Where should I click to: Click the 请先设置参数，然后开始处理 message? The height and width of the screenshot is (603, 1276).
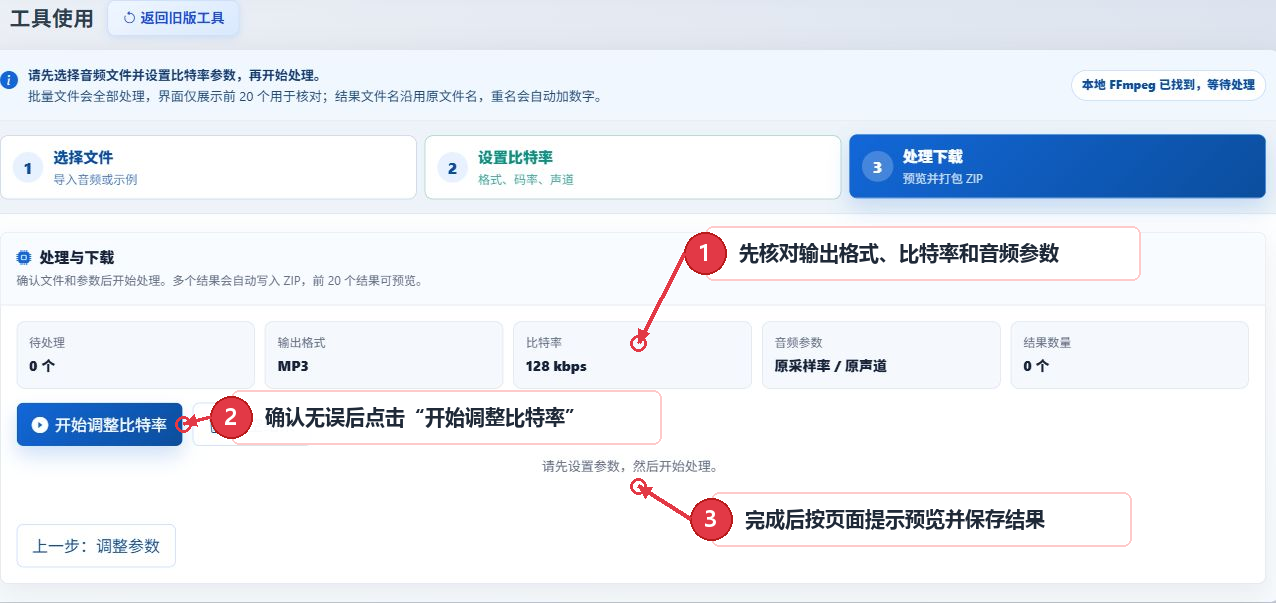coord(630,466)
